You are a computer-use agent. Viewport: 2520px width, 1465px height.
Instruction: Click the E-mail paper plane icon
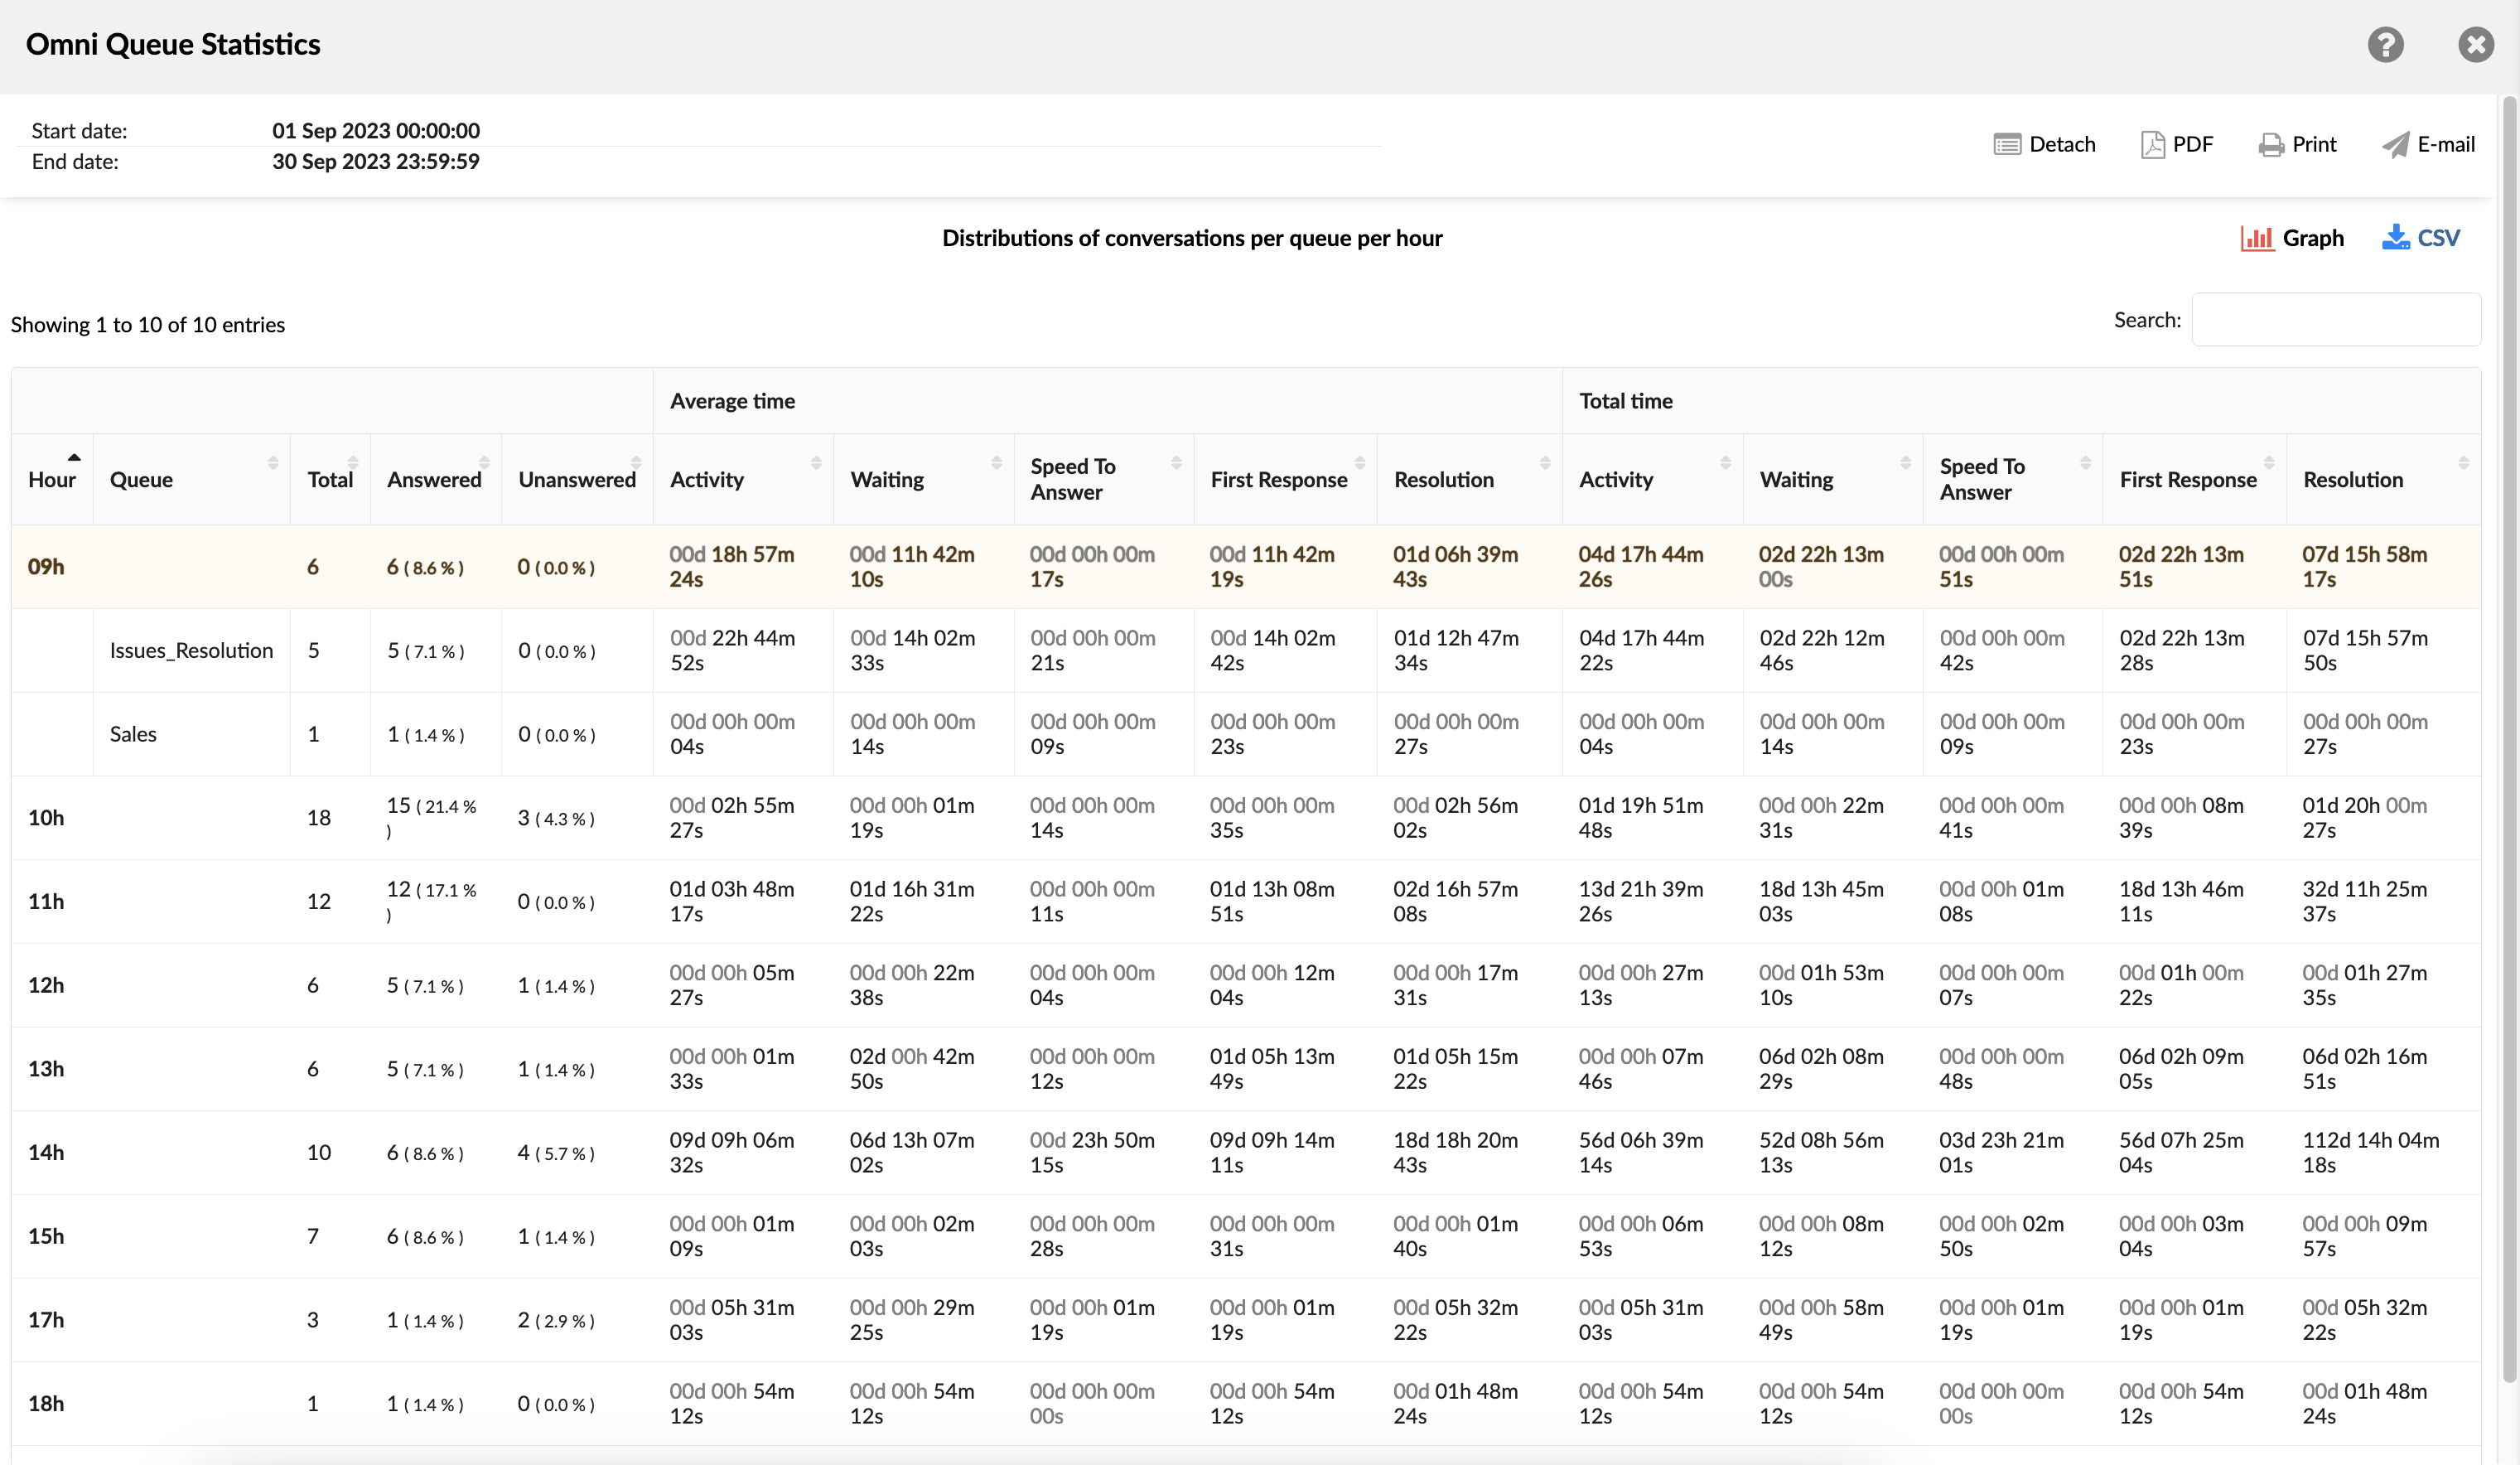pos(2395,145)
